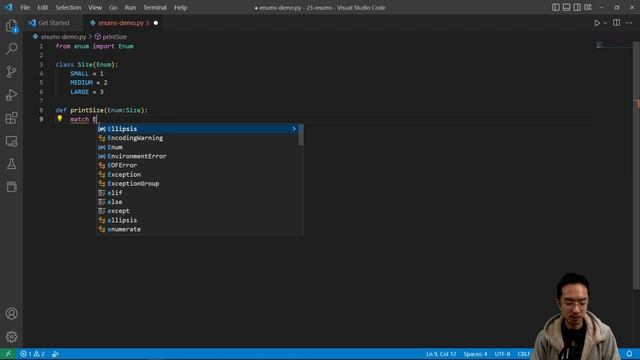This screenshot has height=360, width=640.
Task: Open the Run and Debug view
Action: [11, 95]
